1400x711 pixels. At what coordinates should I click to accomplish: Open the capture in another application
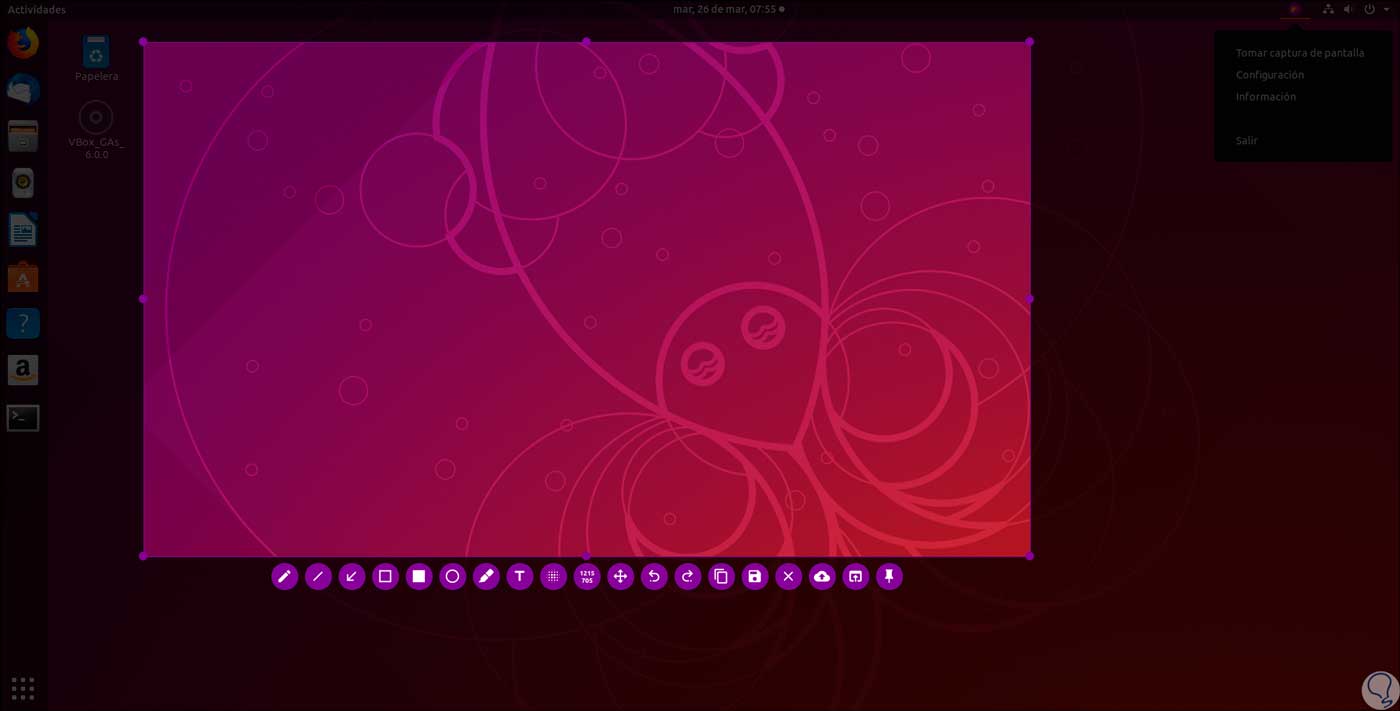pyautogui.click(x=856, y=576)
